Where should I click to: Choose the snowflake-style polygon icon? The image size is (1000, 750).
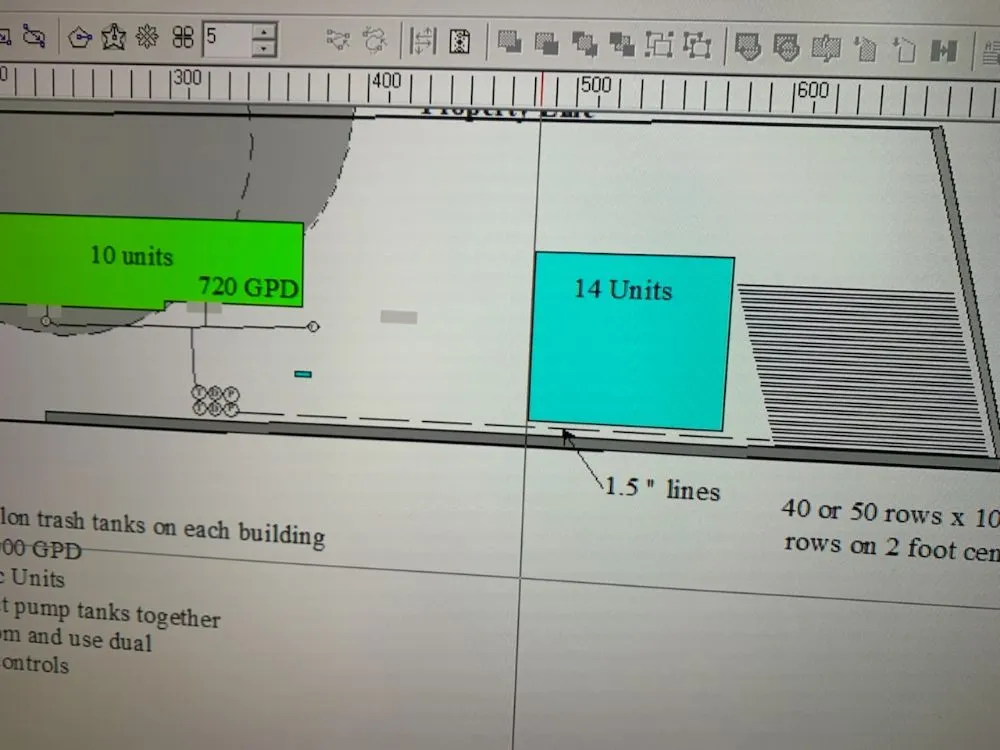[x=147, y=39]
